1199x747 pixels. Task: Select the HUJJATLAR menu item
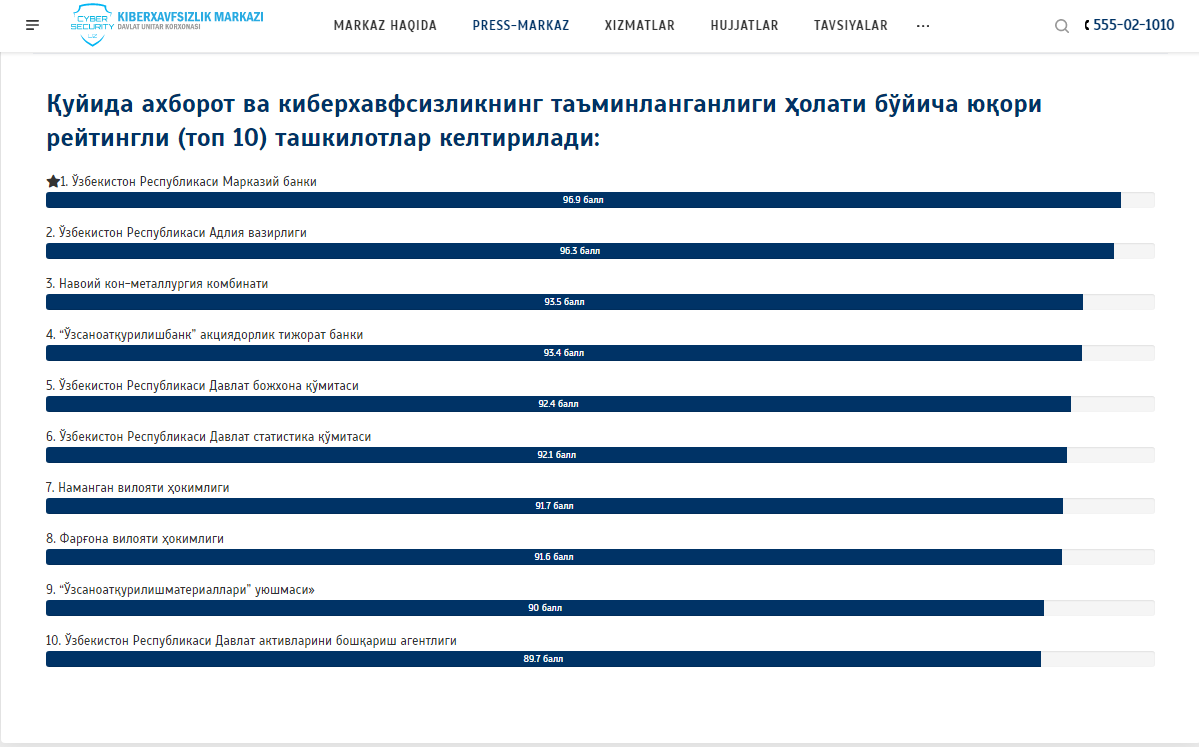coord(744,26)
